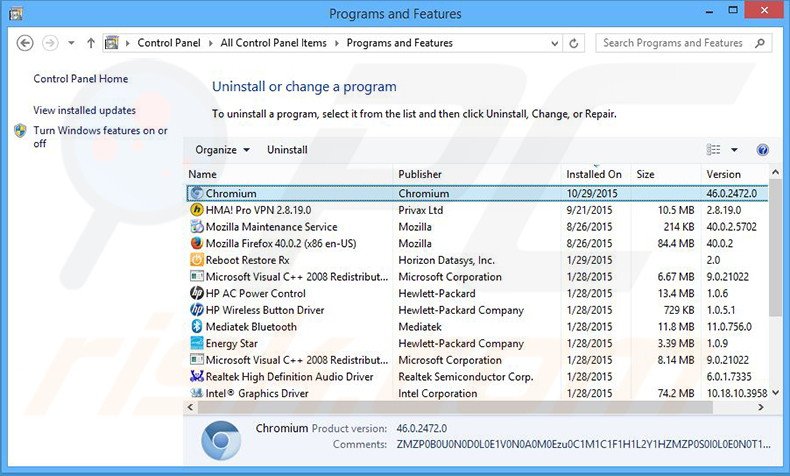
Task: Select HP AC Power Control icon
Action: coord(196,293)
